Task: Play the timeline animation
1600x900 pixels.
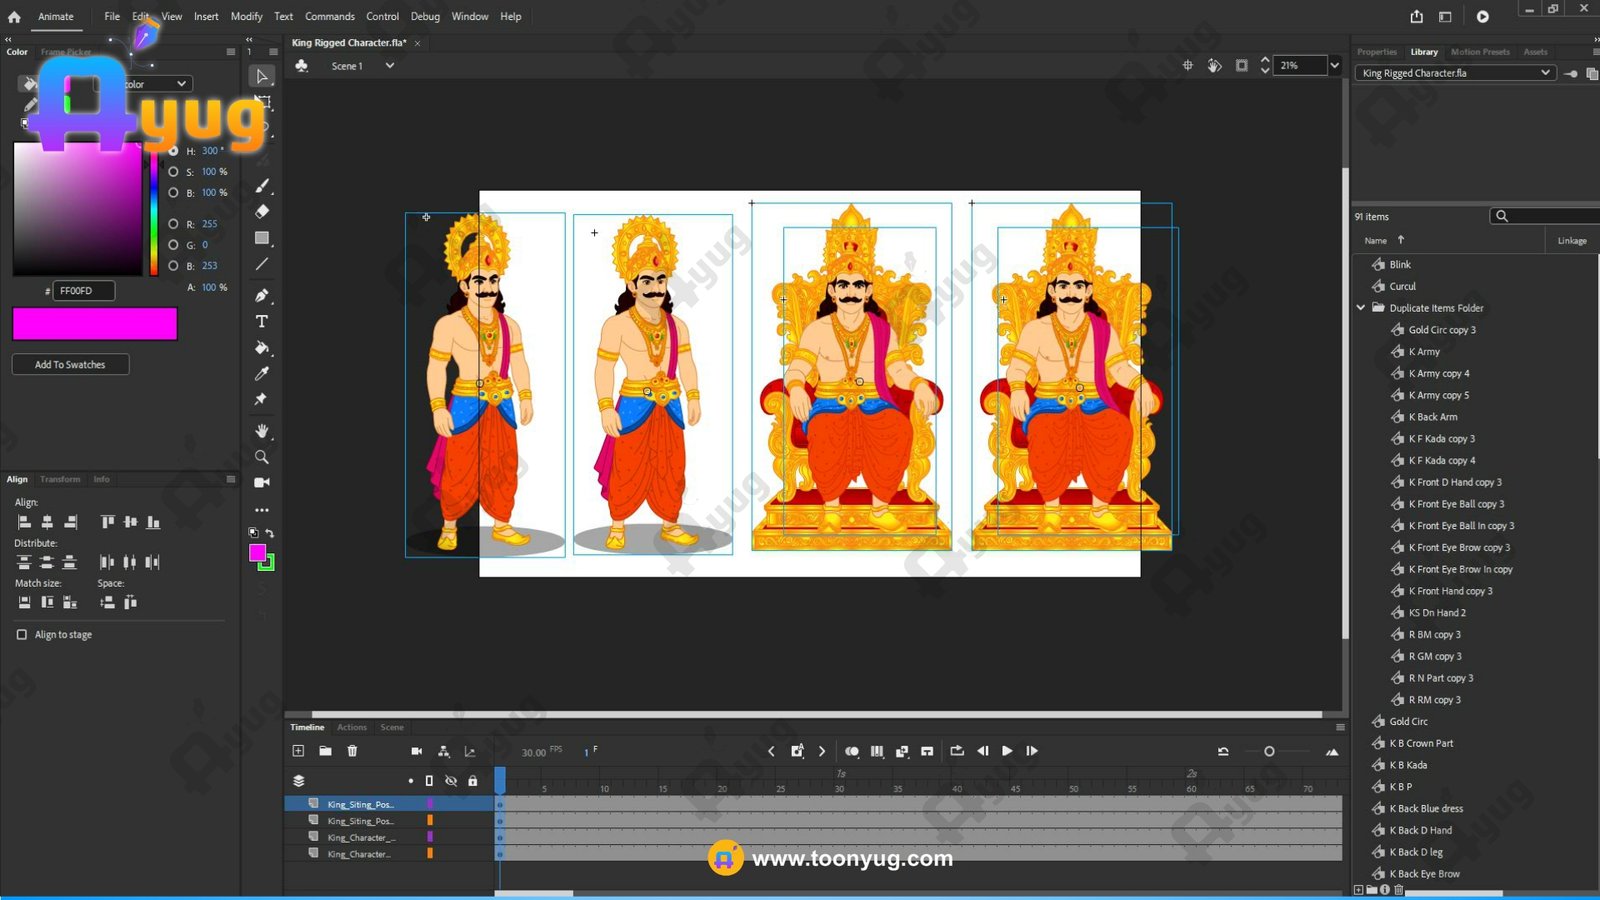Action: (x=1007, y=751)
